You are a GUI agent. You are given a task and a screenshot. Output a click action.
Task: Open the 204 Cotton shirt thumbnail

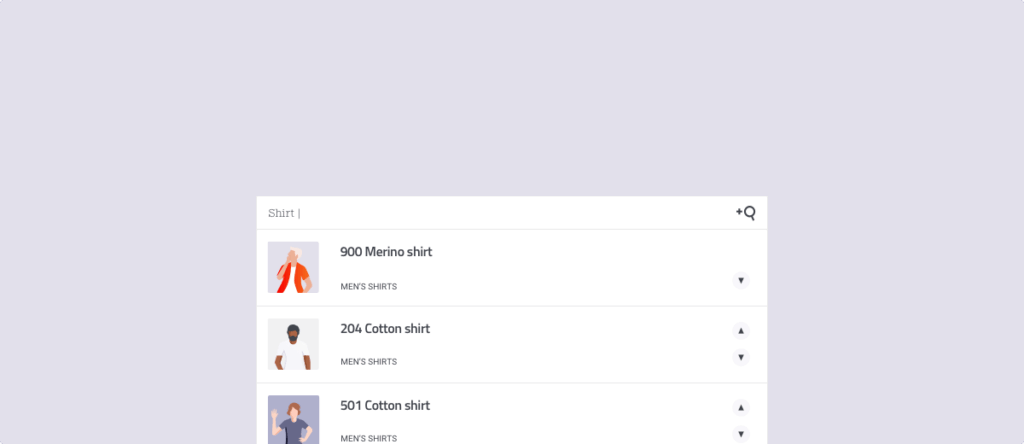click(x=293, y=344)
